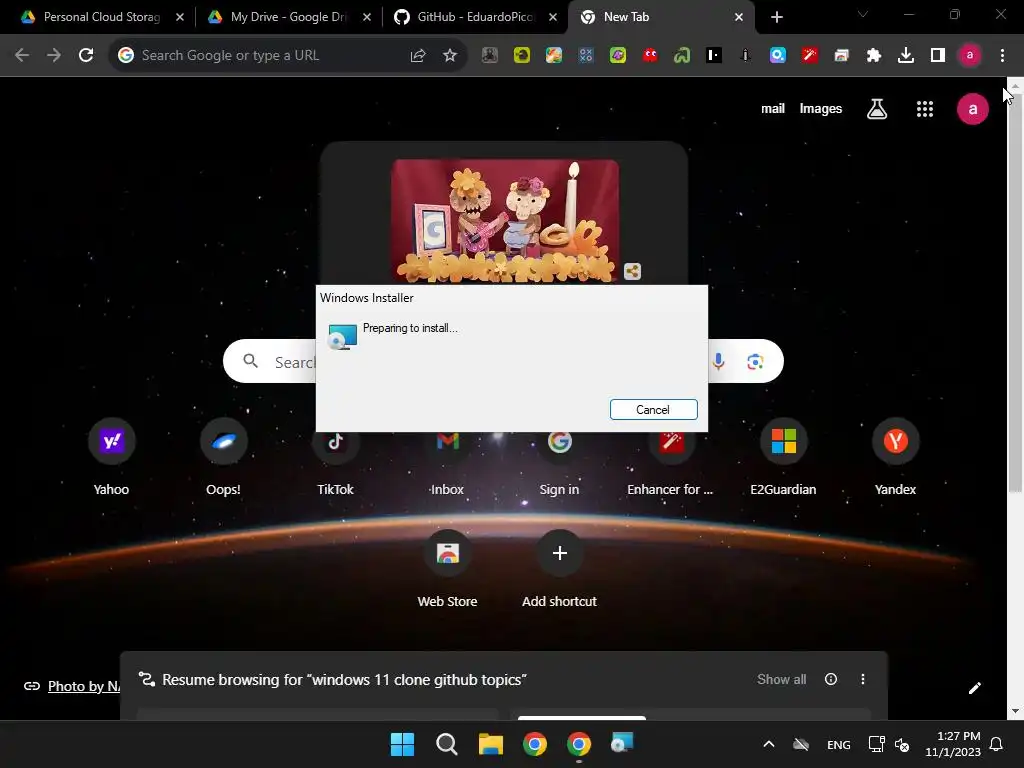Screen dimensions: 1024x768
Task: Customize this page with the pencil icon
Action: point(974,688)
